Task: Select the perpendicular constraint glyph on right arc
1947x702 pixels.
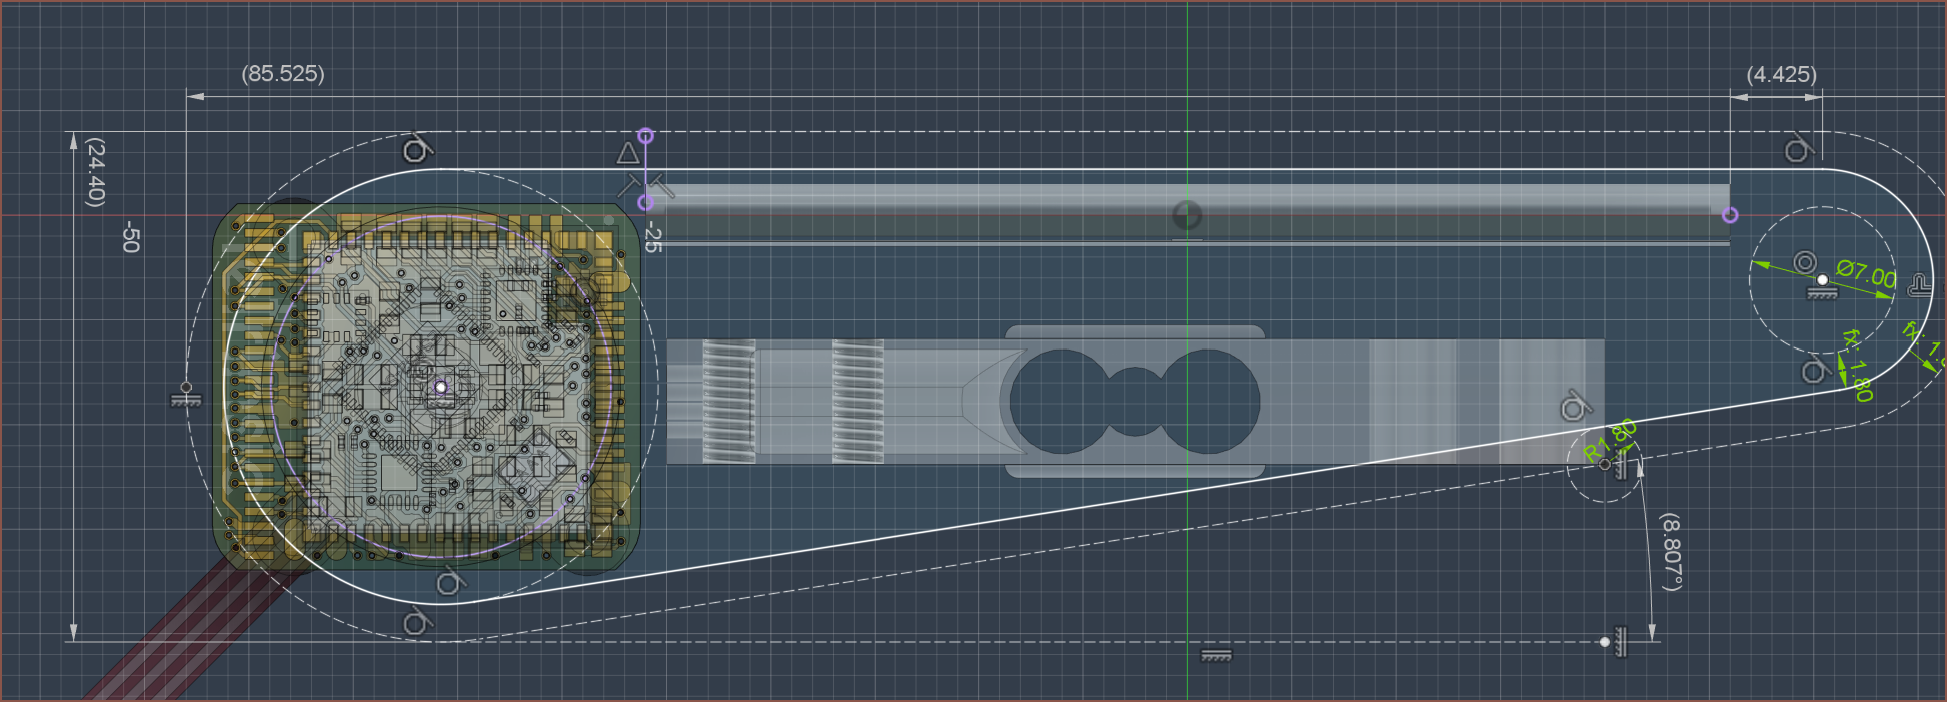Action: pos(1919,285)
